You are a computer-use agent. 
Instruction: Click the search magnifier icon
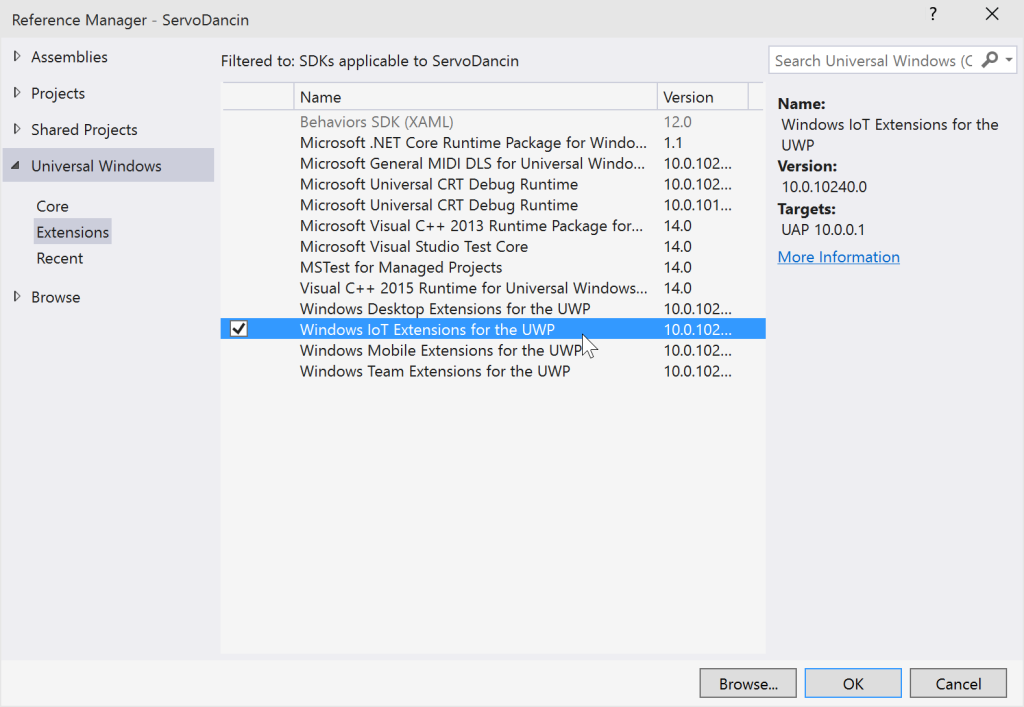click(x=990, y=60)
